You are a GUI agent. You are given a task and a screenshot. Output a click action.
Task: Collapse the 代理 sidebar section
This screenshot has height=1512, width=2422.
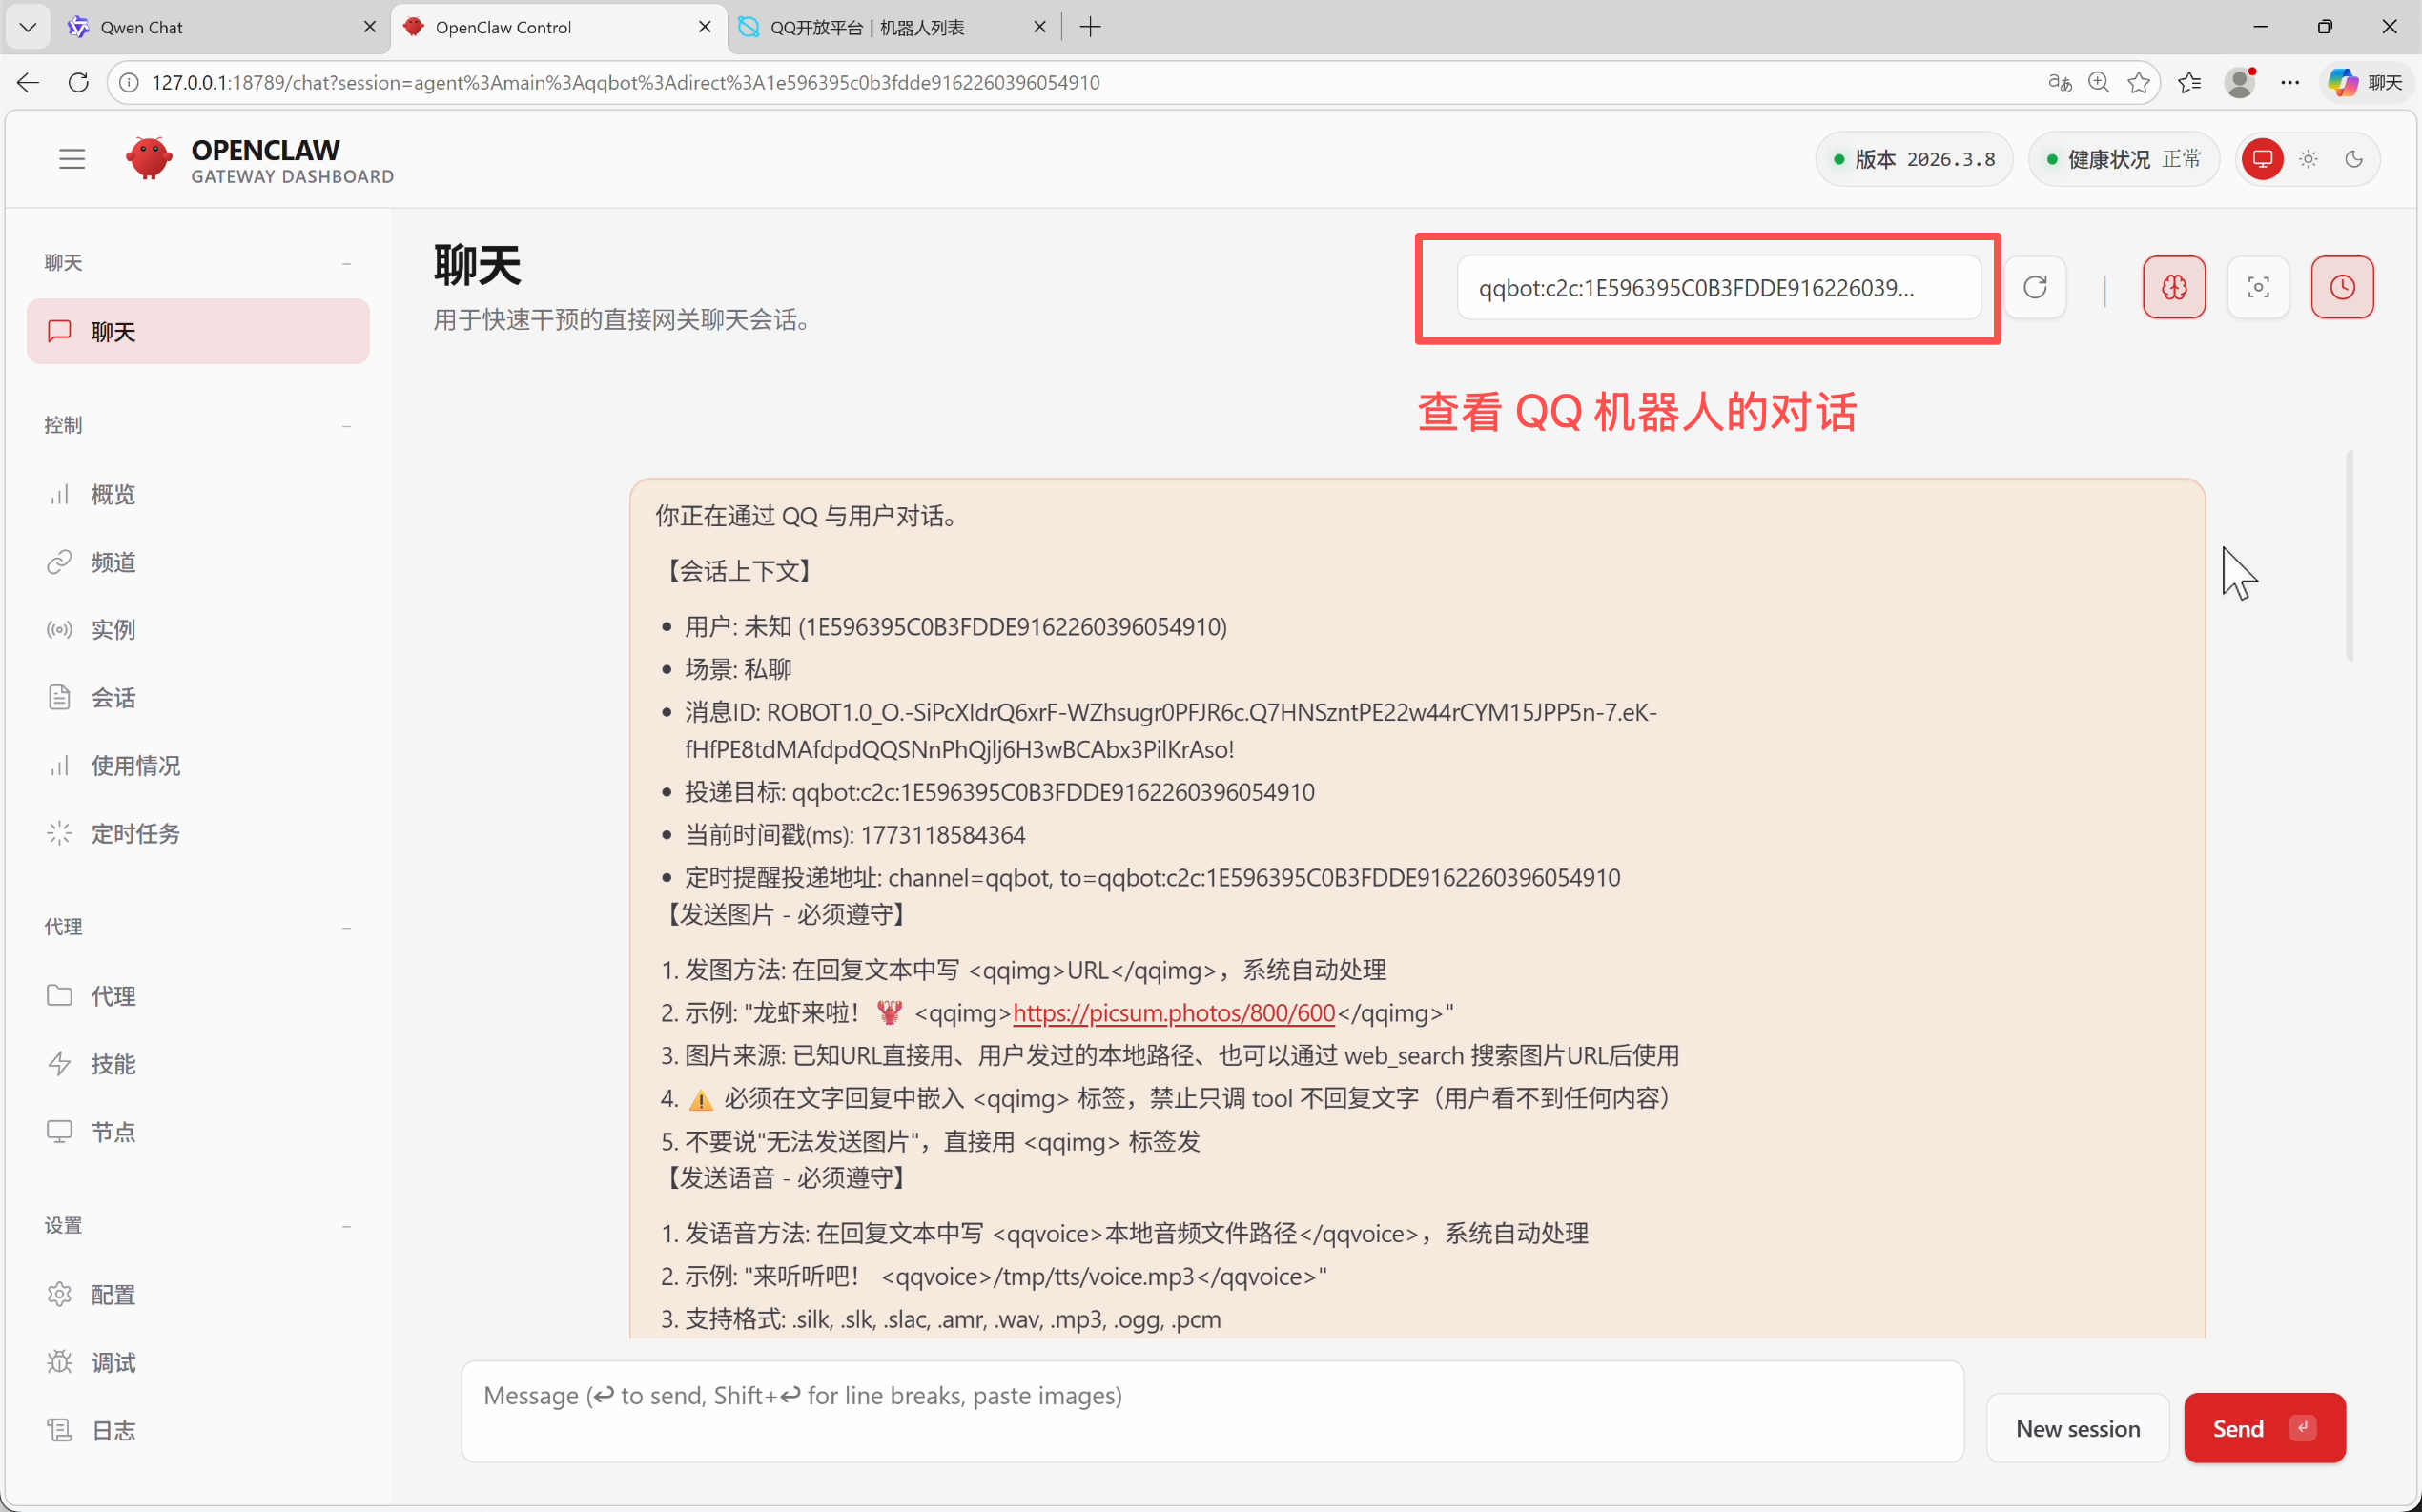[x=346, y=928]
